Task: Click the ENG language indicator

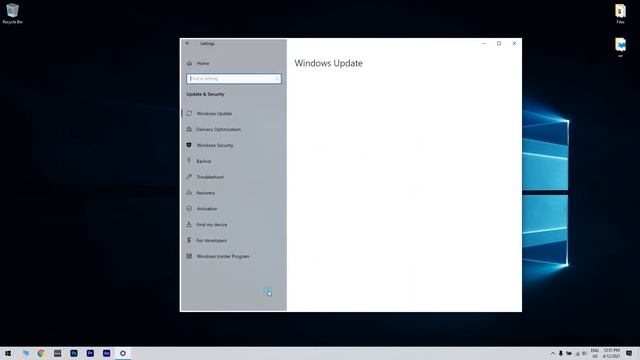Action: pos(595,353)
